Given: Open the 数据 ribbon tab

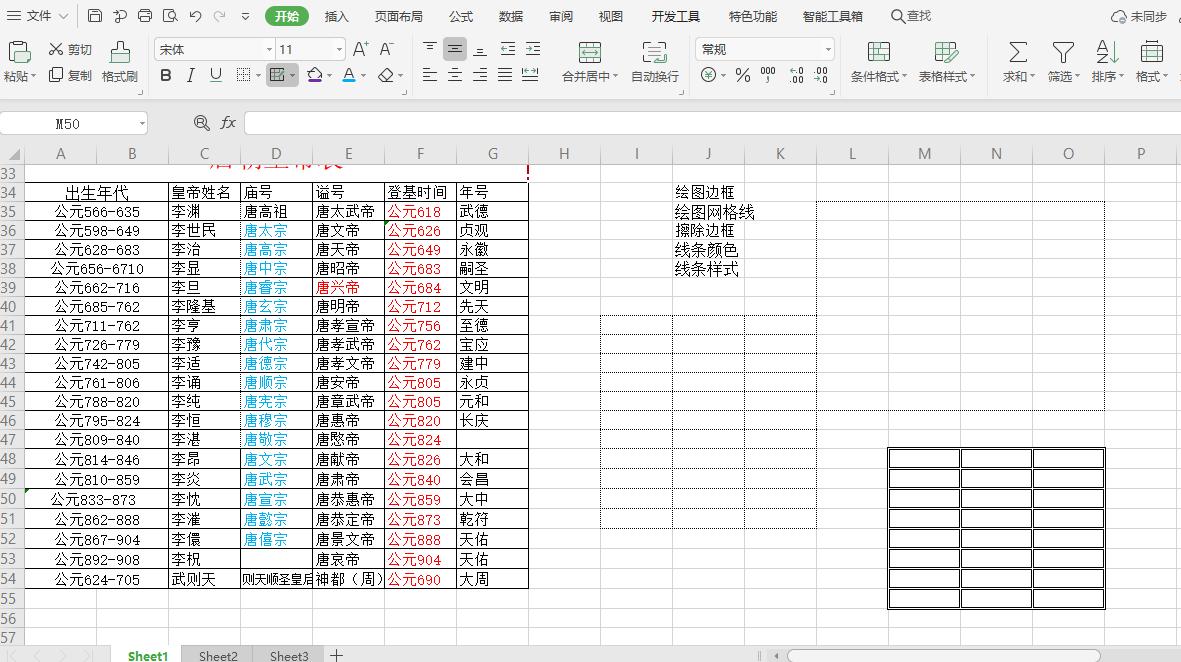Looking at the screenshot, I should (x=510, y=16).
